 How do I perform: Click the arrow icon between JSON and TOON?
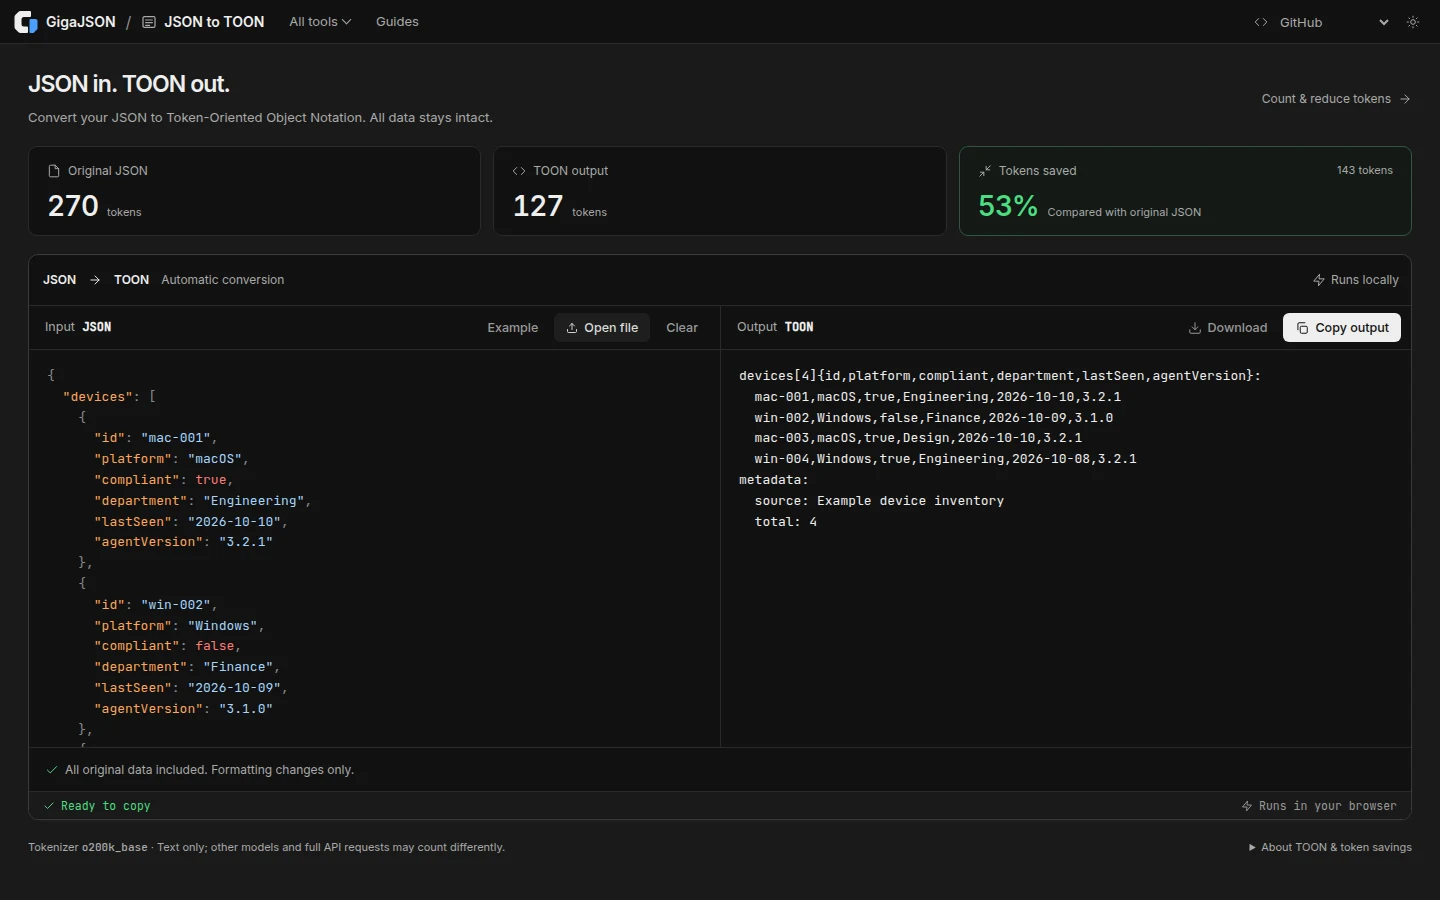coord(95,280)
